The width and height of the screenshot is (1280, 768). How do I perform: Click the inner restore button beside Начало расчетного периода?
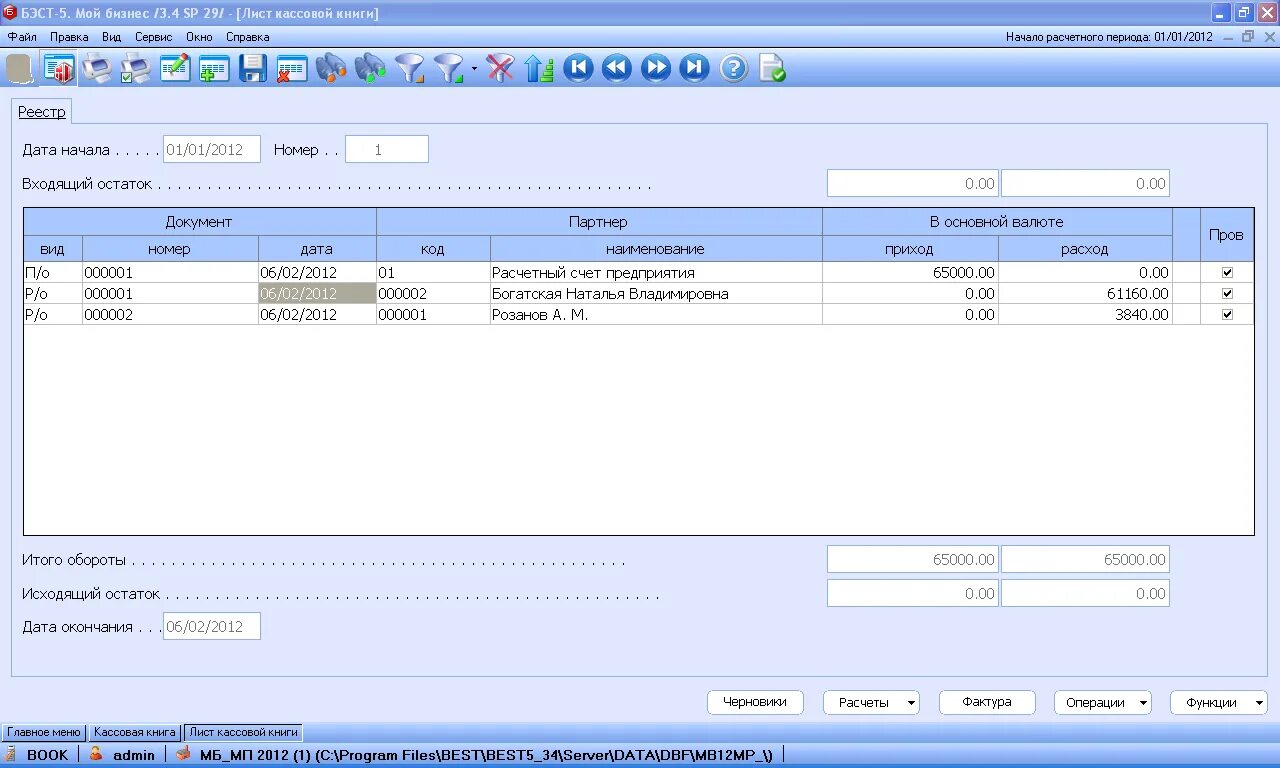point(1247,36)
